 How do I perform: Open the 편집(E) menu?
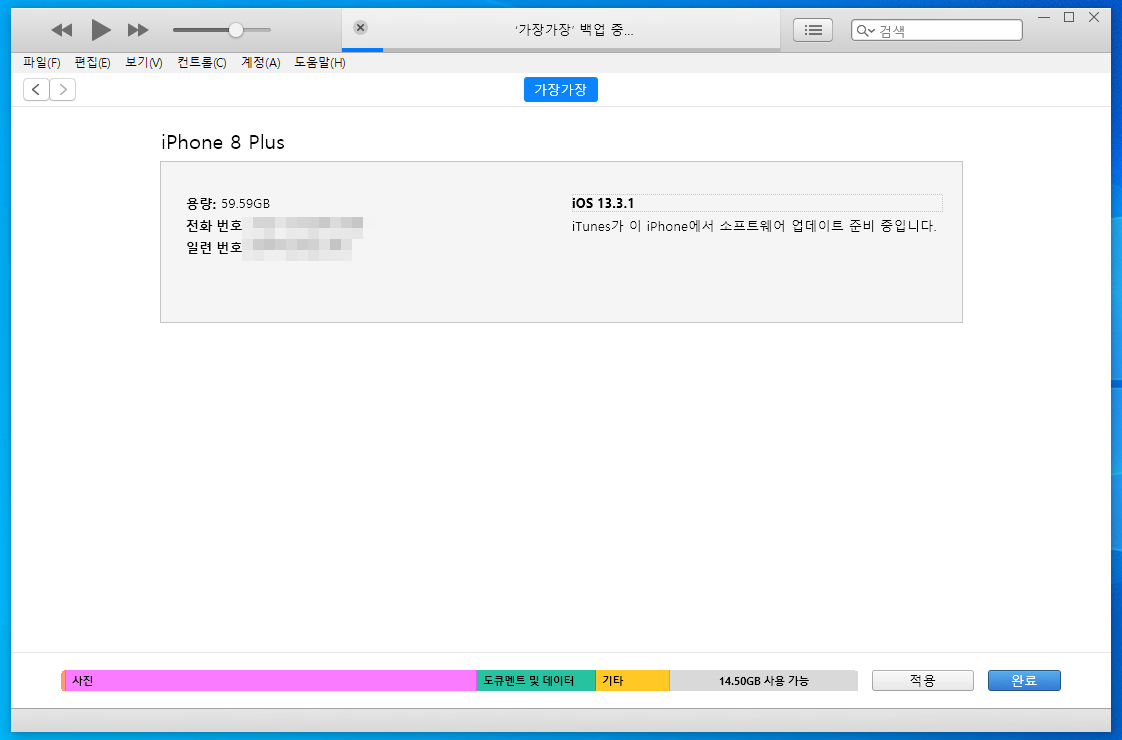(x=92, y=63)
